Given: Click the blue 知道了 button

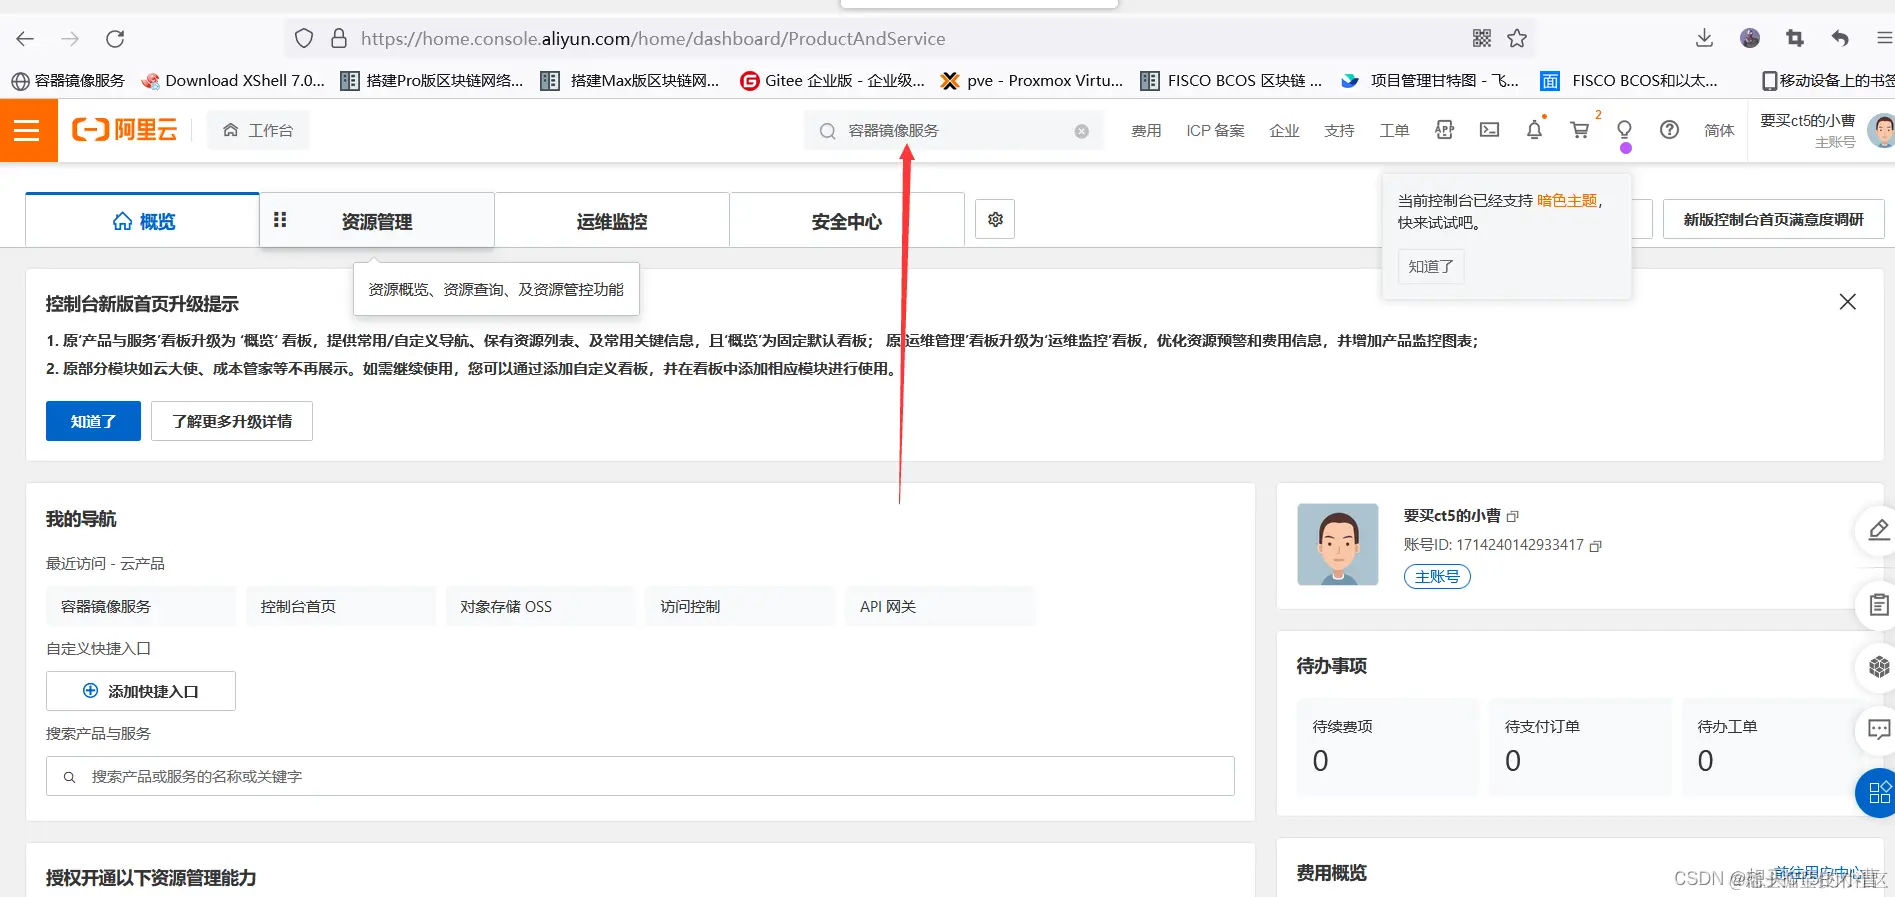Looking at the screenshot, I should [x=93, y=421].
